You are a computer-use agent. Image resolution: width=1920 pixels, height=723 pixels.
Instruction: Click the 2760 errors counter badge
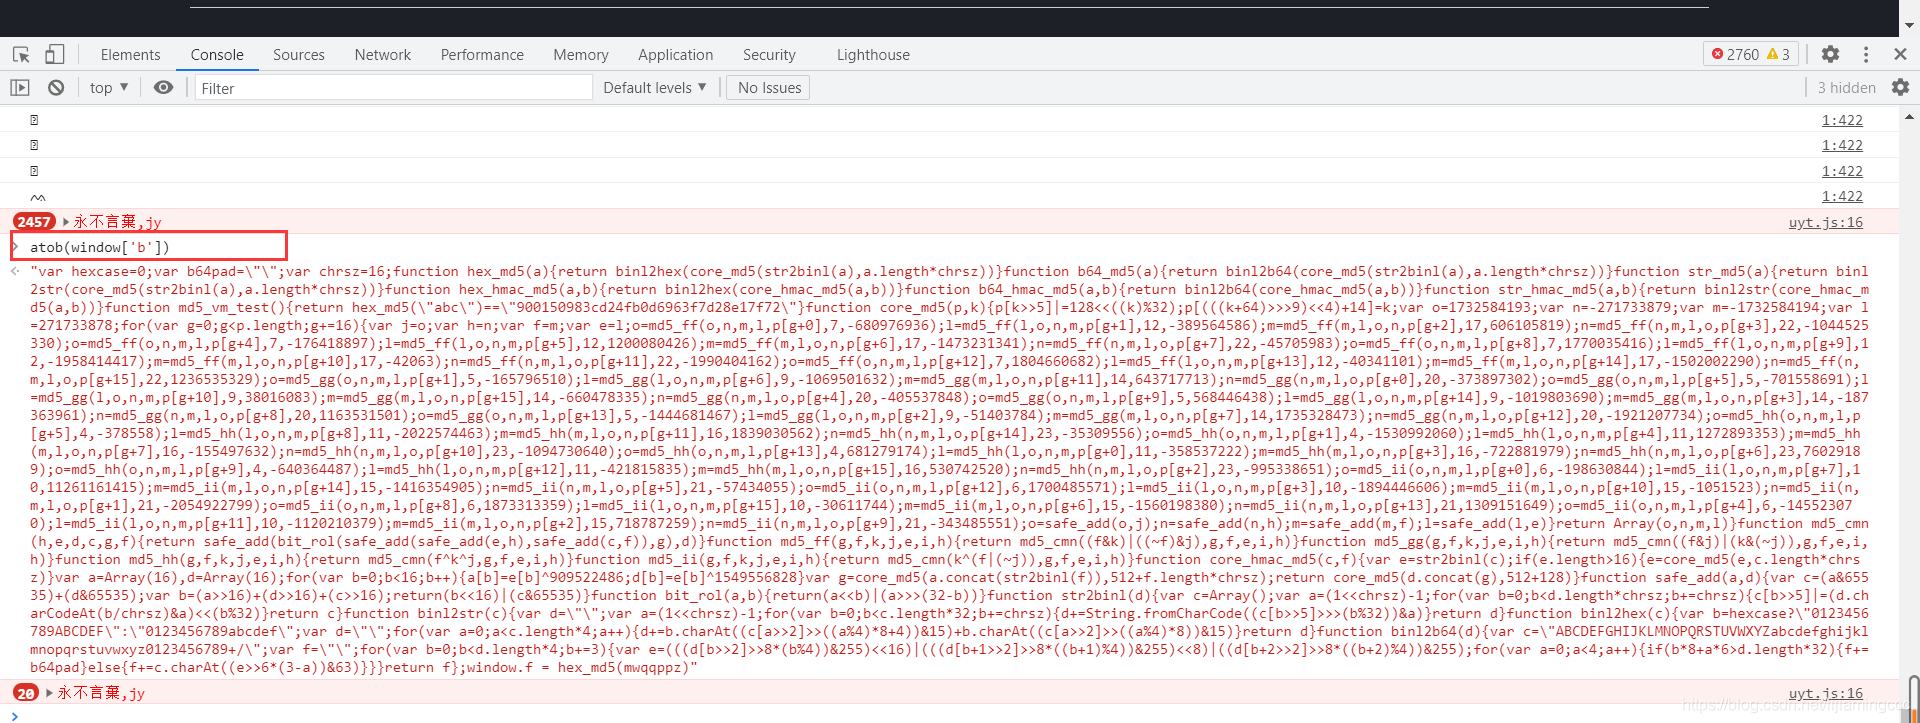pos(1735,54)
